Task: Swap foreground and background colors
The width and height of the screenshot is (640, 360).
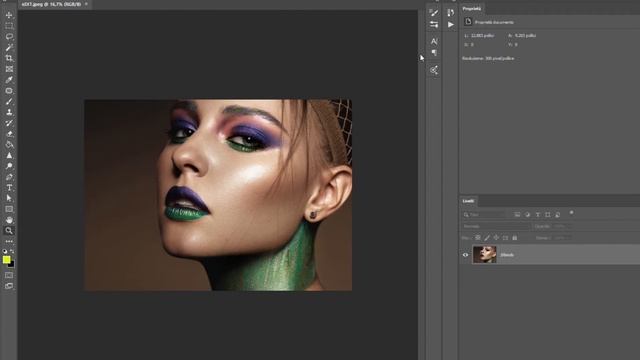Action: click(12, 251)
